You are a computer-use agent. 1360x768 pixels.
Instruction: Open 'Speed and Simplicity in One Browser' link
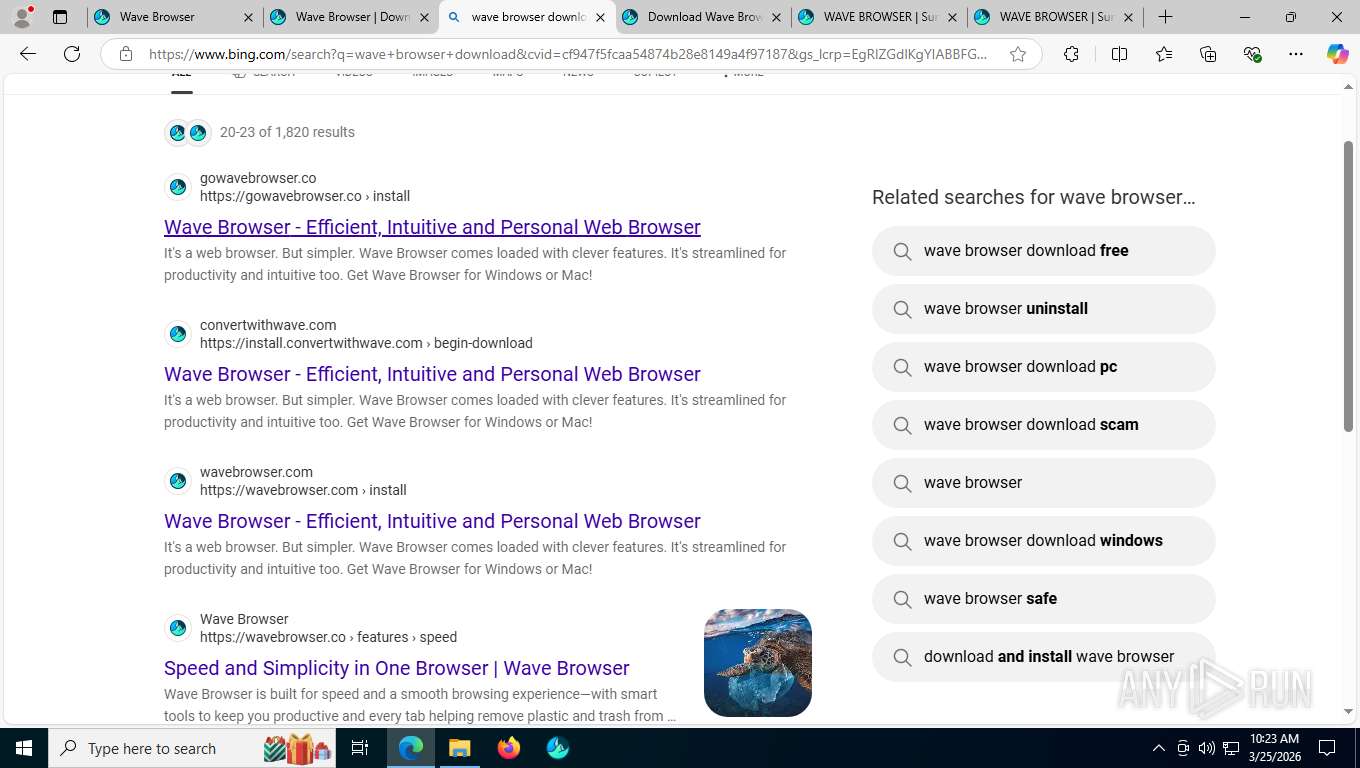pyautogui.click(x=397, y=668)
